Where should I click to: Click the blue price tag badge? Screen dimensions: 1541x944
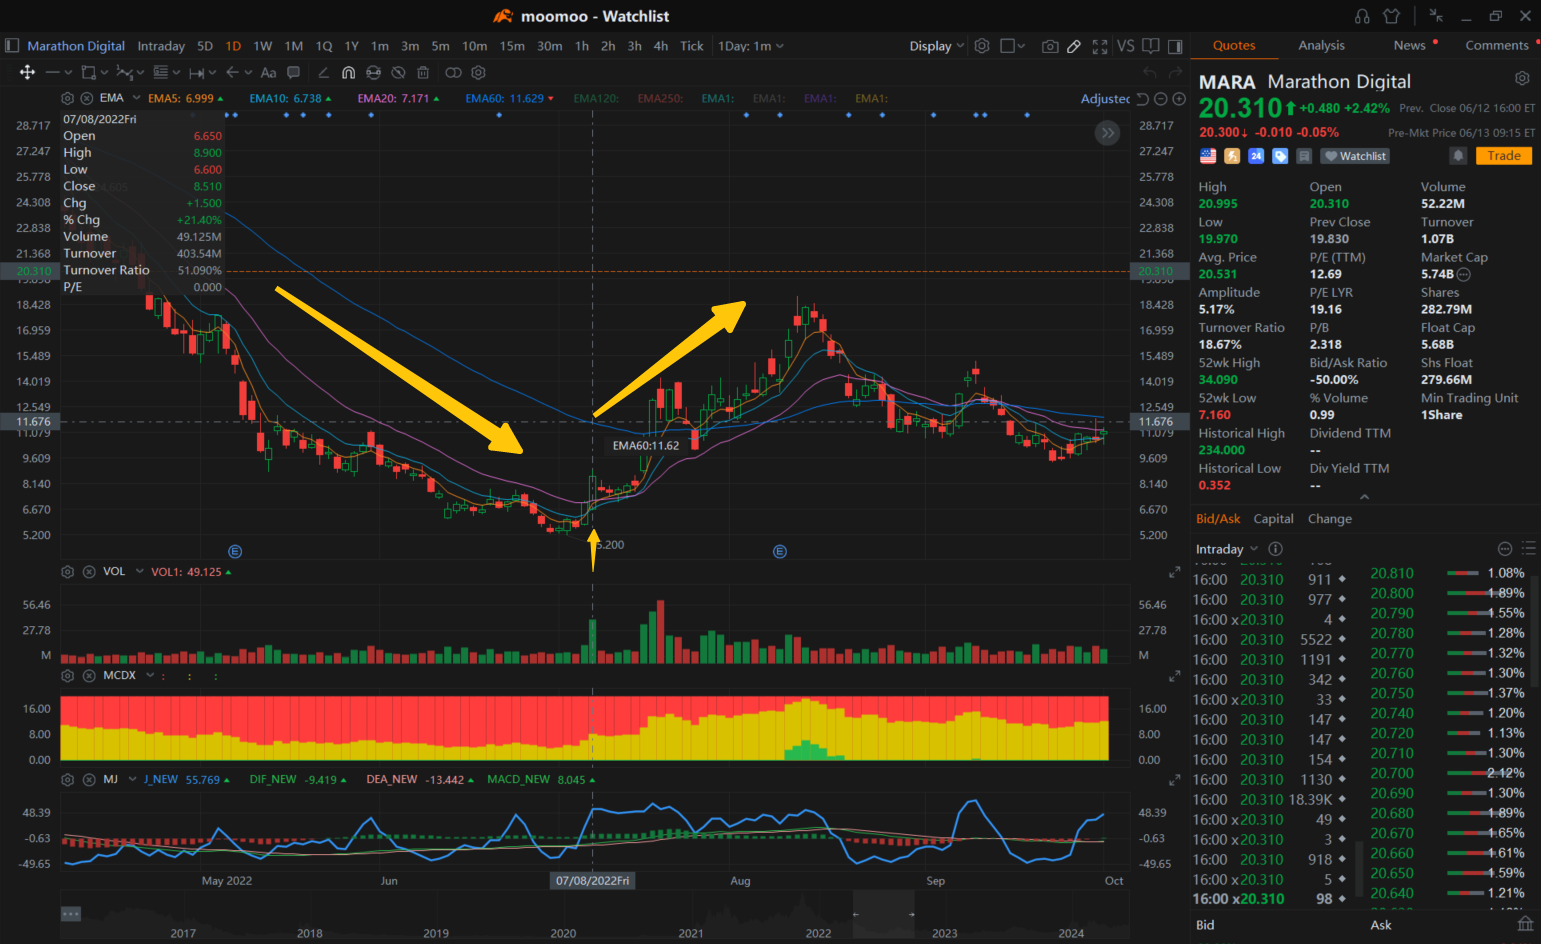1280,156
